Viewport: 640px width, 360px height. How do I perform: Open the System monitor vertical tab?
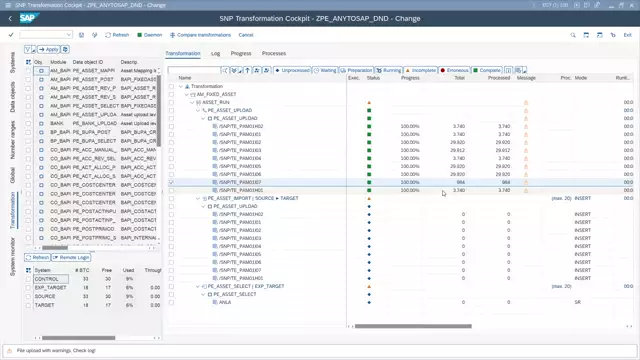12,257
